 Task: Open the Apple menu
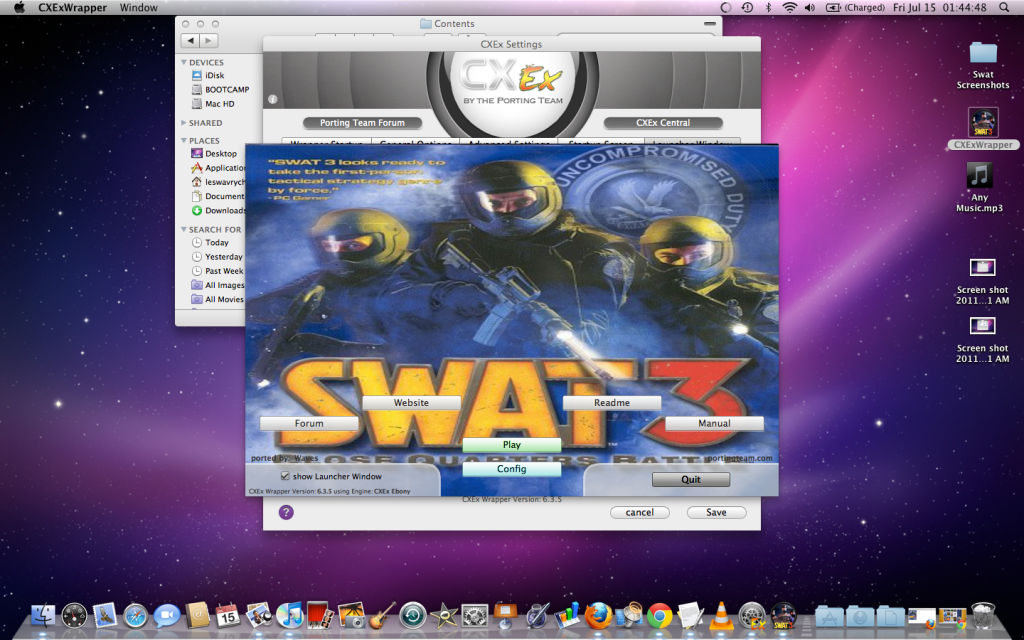pyautogui.click(x=19, y=8)
